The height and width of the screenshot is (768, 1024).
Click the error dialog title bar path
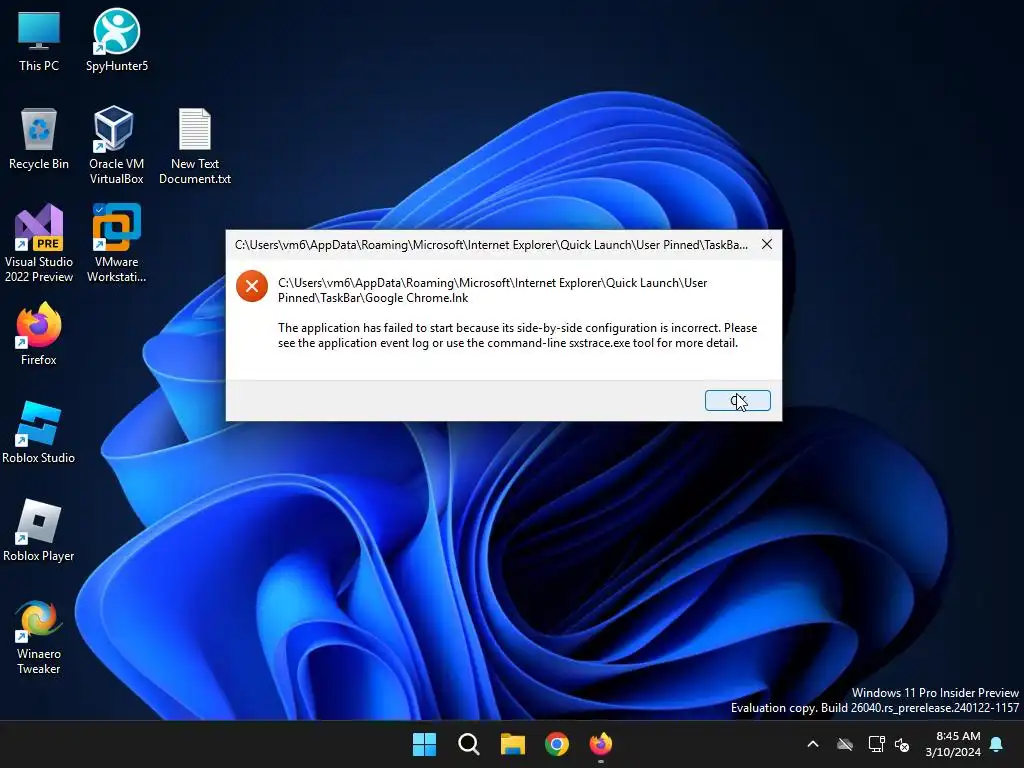tap(491, 245)
